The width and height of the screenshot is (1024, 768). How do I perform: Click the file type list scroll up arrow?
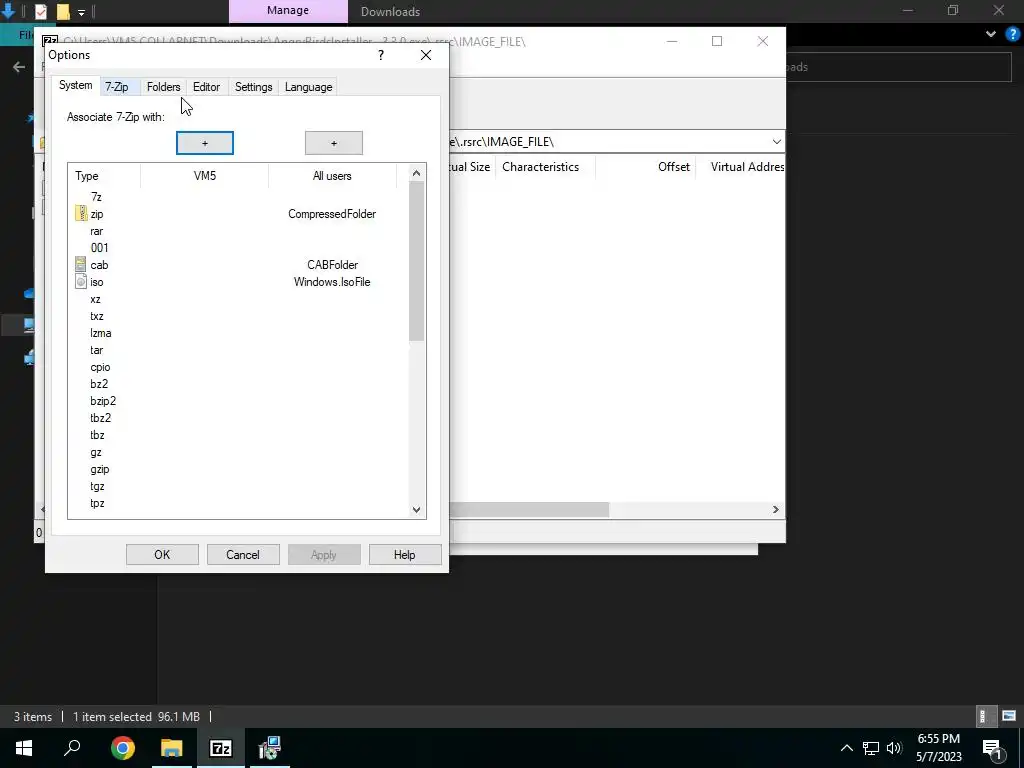pyautogui.click(x=417, y=173)
